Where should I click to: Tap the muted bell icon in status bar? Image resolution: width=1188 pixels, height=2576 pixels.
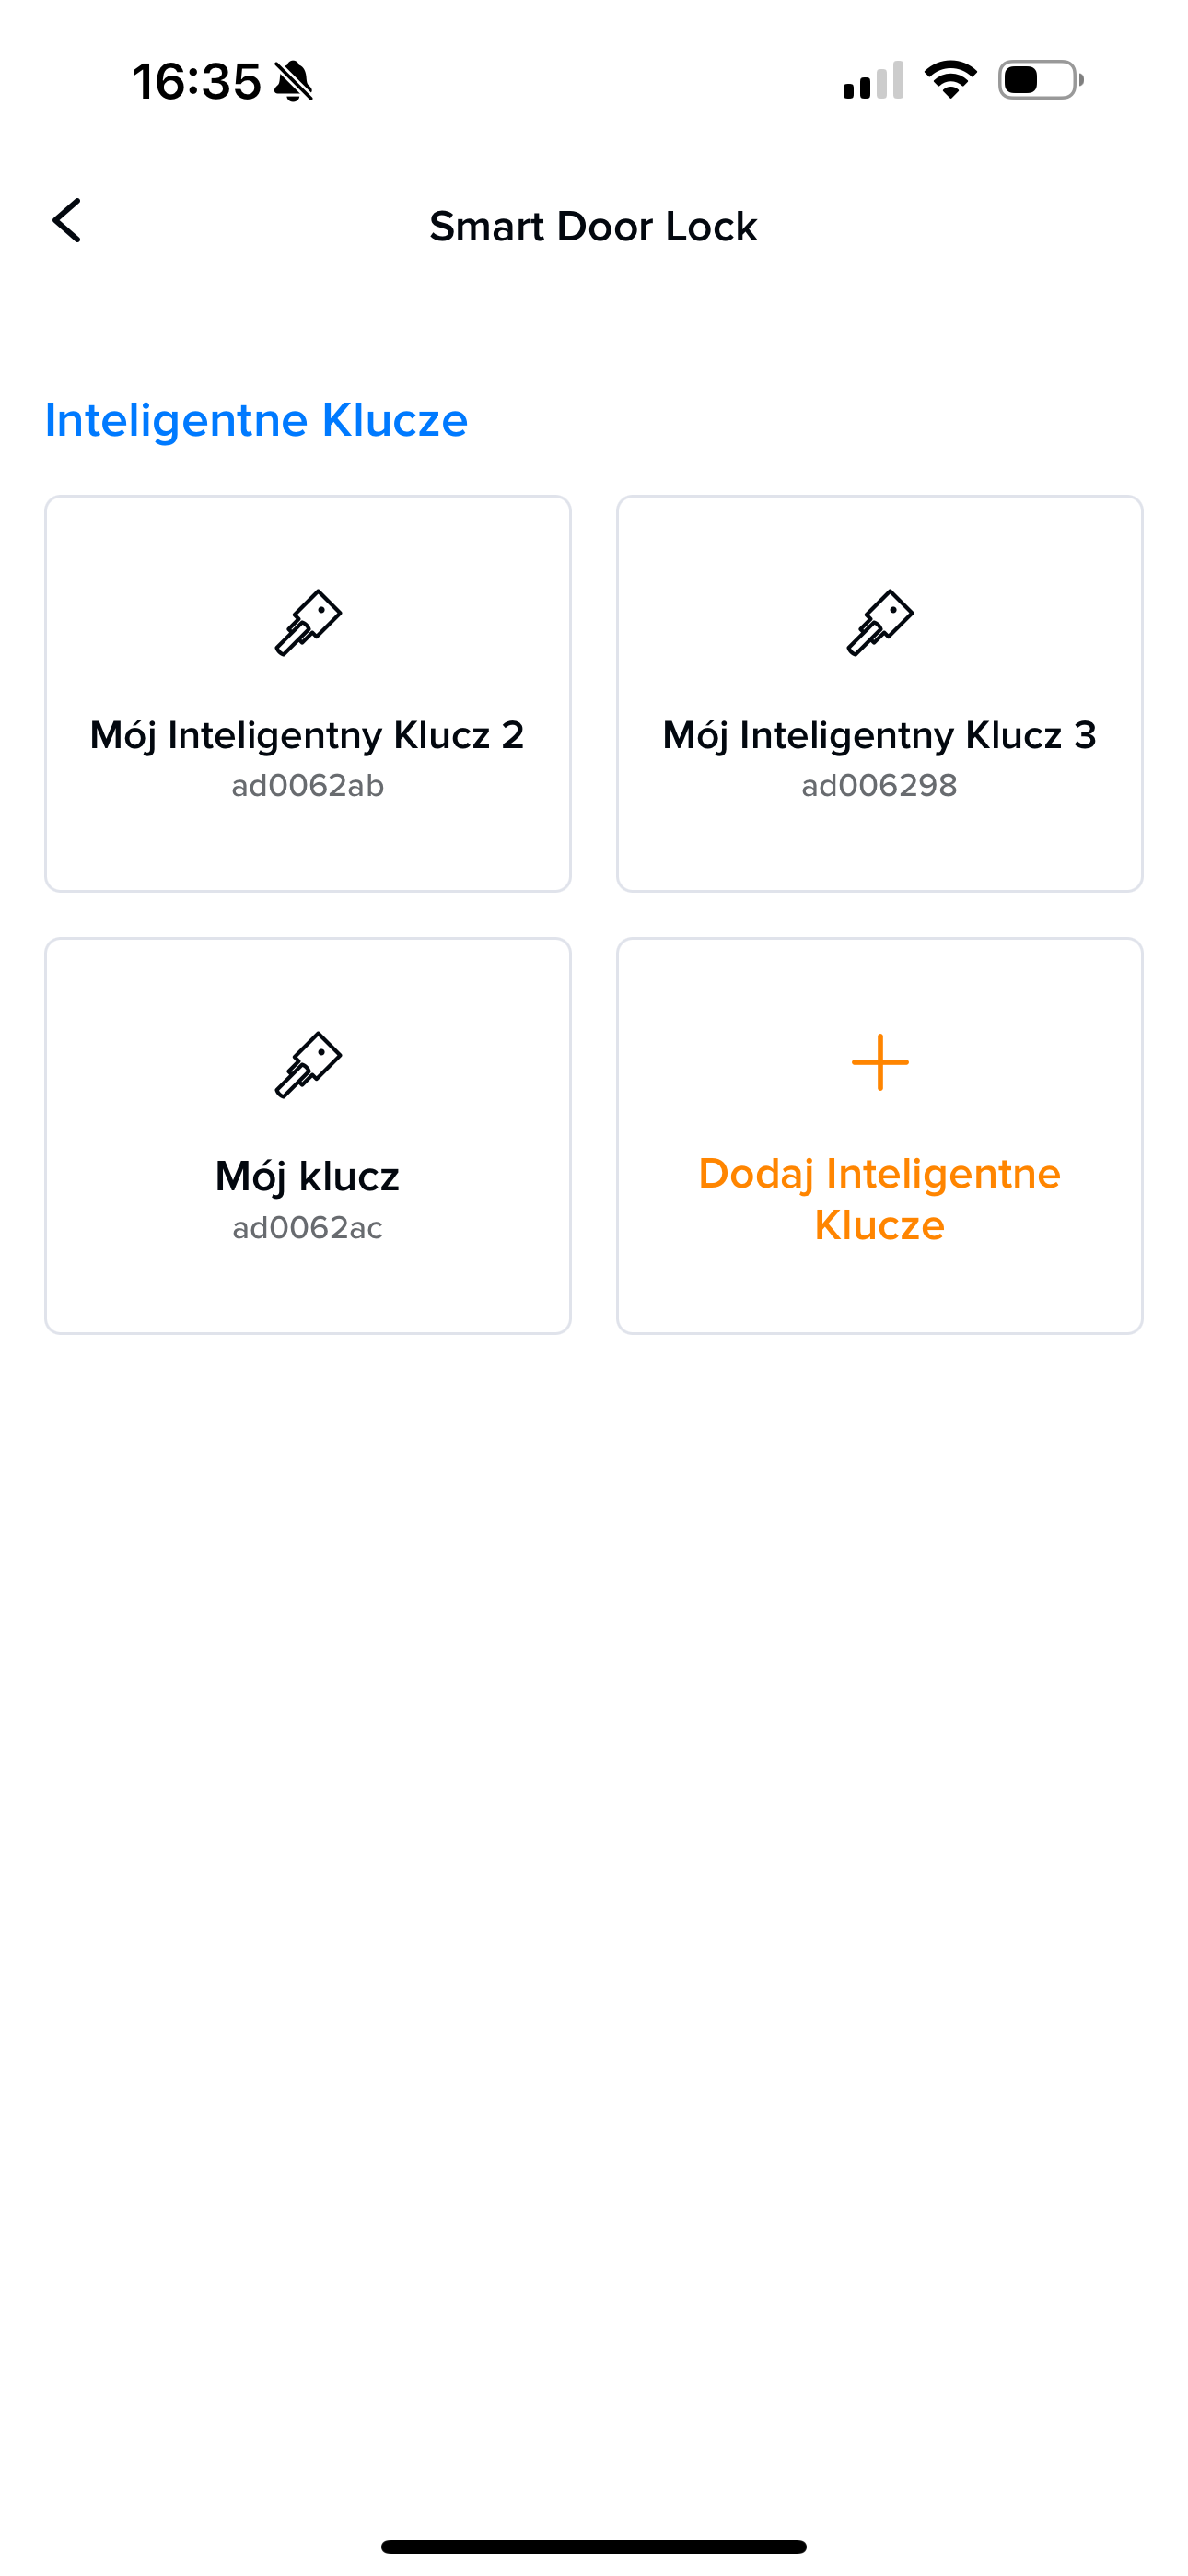tap(293, 81)
